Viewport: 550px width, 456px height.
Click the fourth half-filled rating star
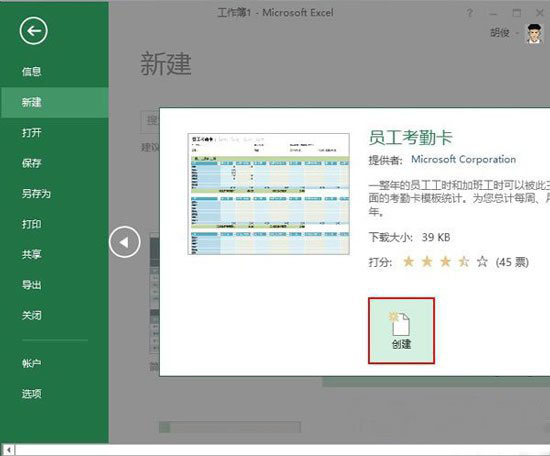[x=464, y=262]
